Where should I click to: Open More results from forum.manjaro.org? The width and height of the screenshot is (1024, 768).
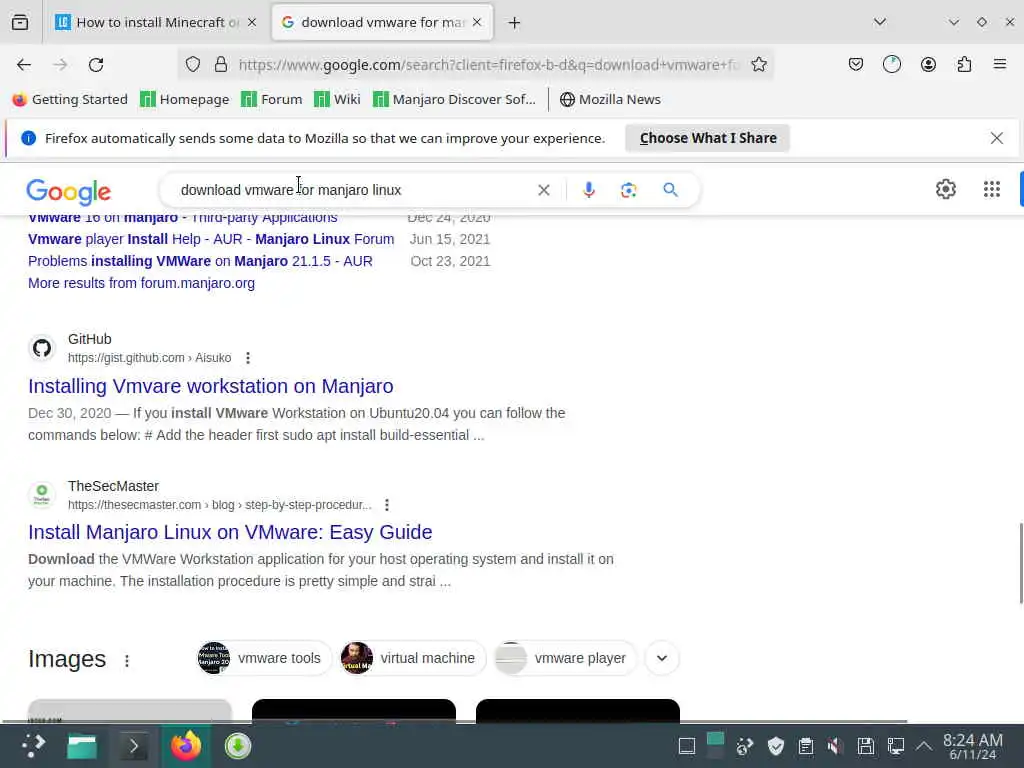click(x=141, y=283)
